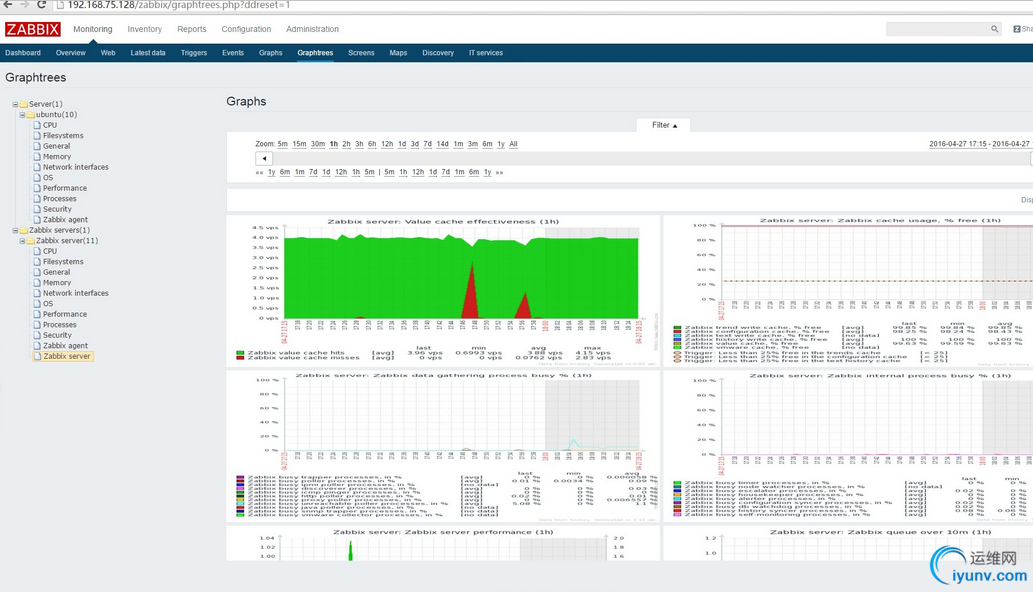The height and width of the screenshot is (592, 1033).
Task: Click the Zabbix server folder icon
Action: [30, 241]
